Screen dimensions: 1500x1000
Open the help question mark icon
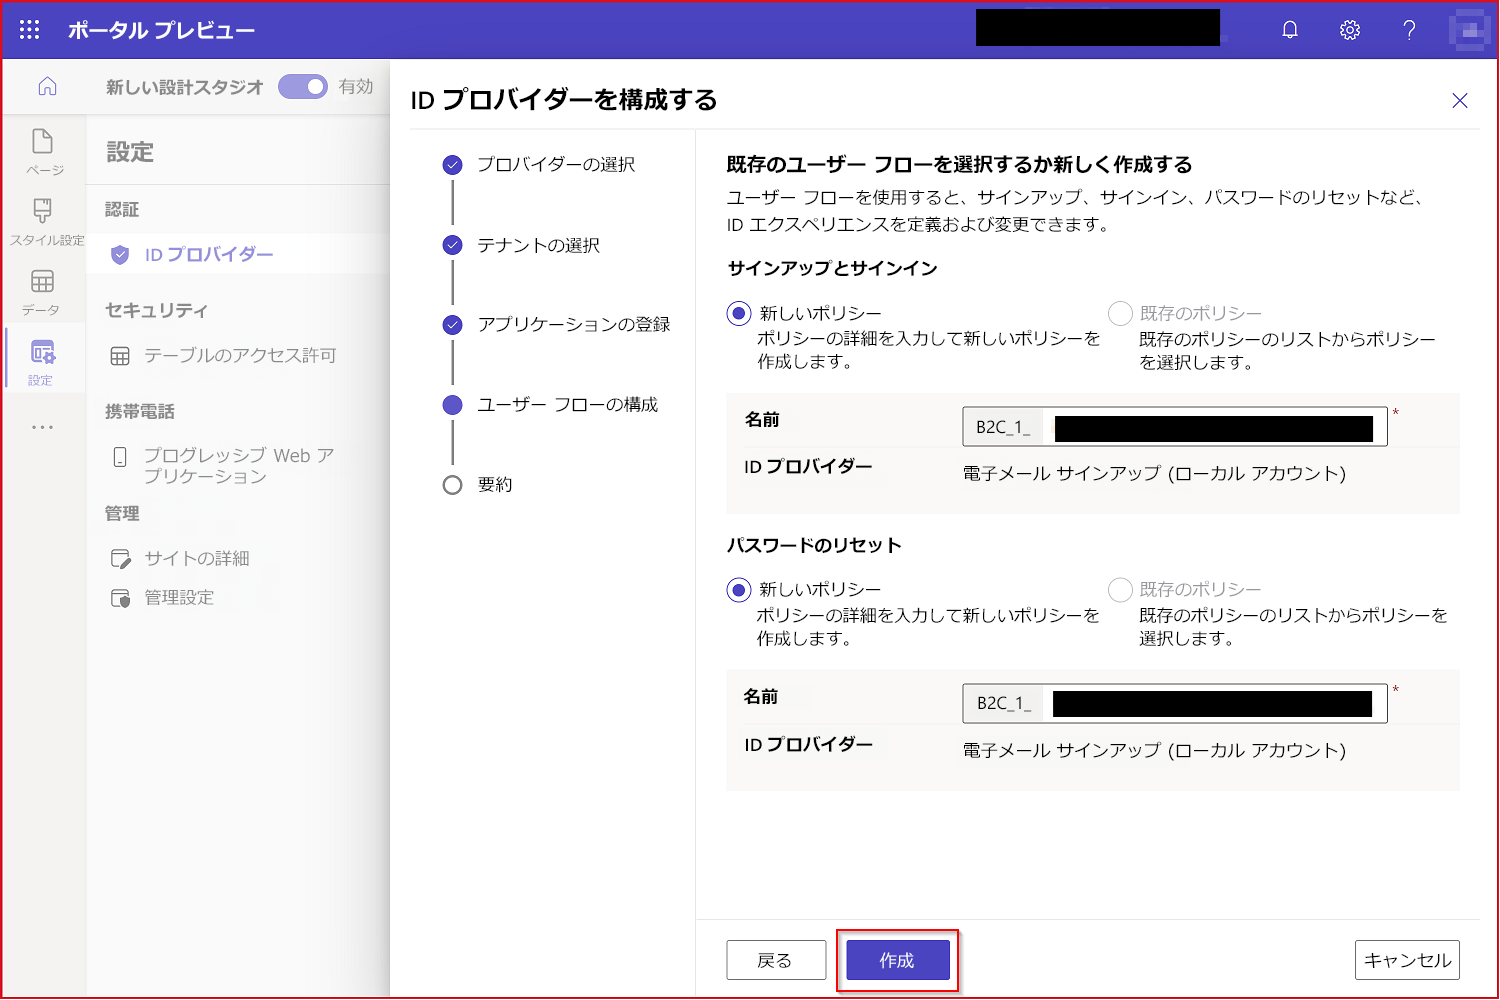point(1409,29)
